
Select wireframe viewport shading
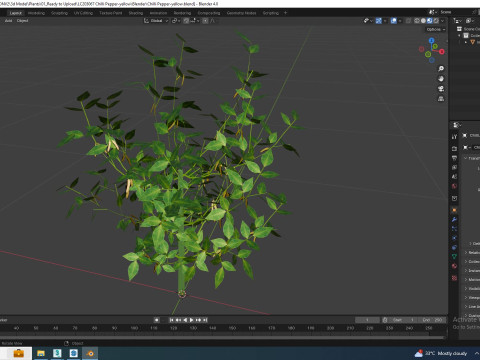[417, 21]
